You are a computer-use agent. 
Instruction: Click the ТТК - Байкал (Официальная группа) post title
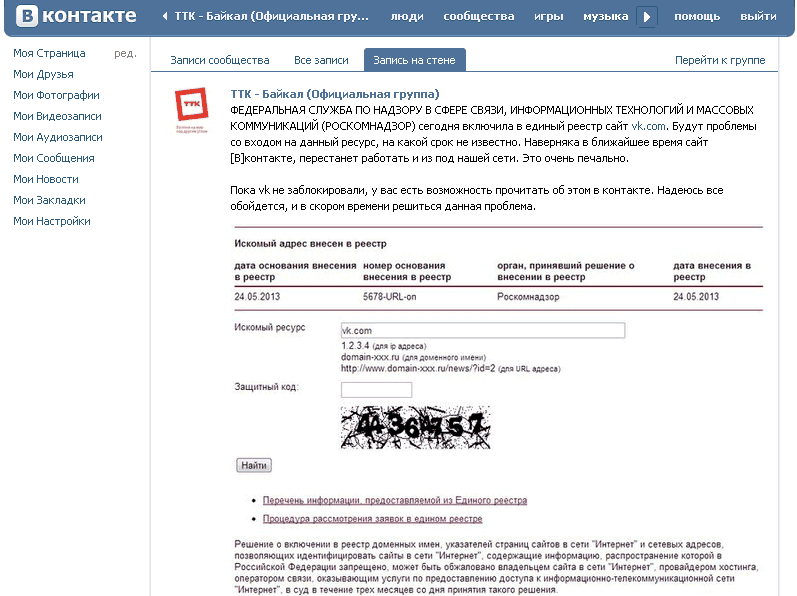pyautogui.click(x=335, y=94)
